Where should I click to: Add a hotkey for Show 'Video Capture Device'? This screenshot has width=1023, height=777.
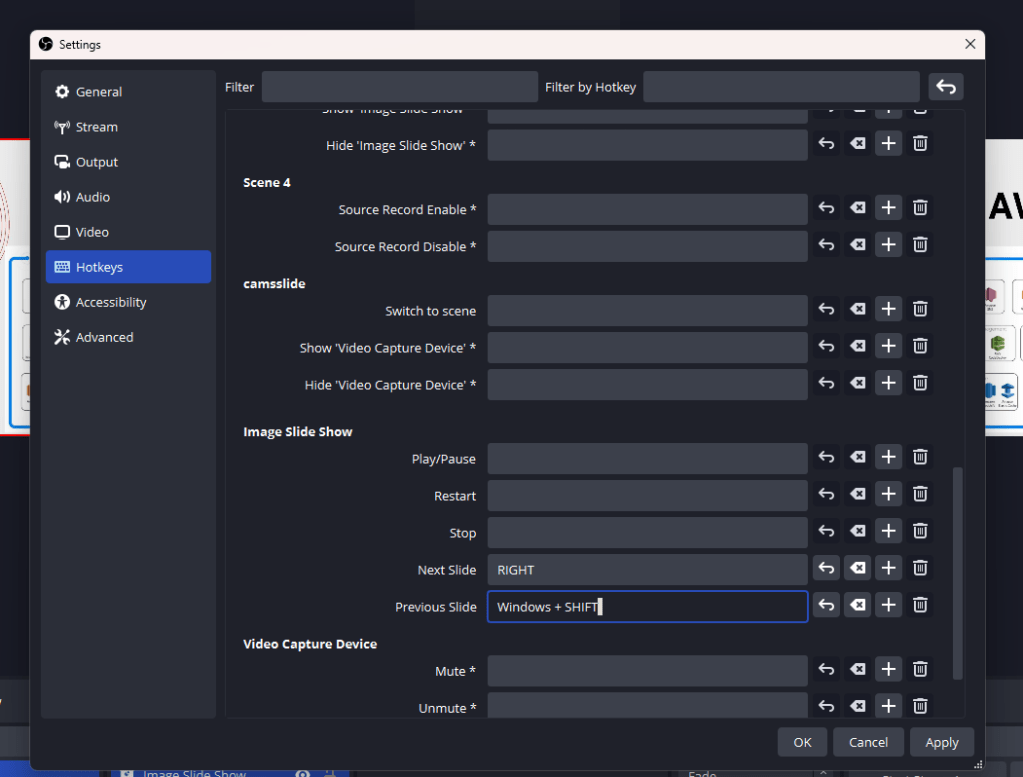click(888, 346)
